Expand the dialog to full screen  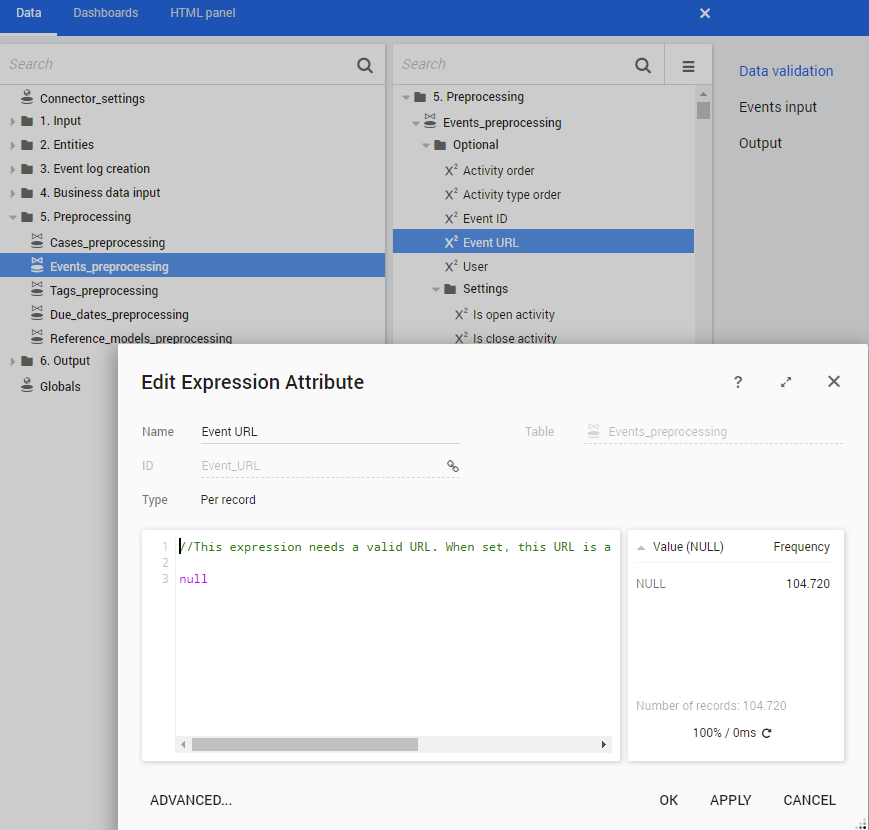pos(786,382)
